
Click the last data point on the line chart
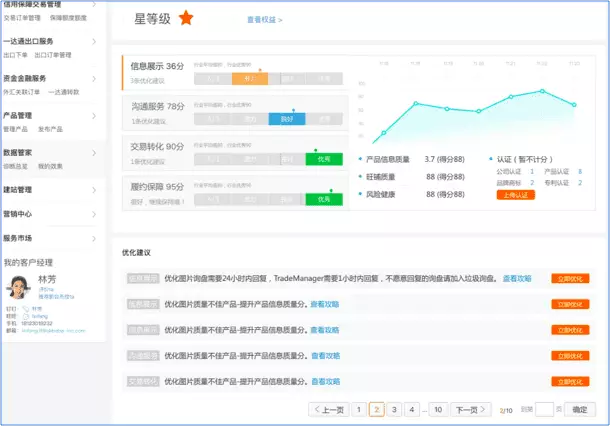pyautogui.click(x=574, y=104)
